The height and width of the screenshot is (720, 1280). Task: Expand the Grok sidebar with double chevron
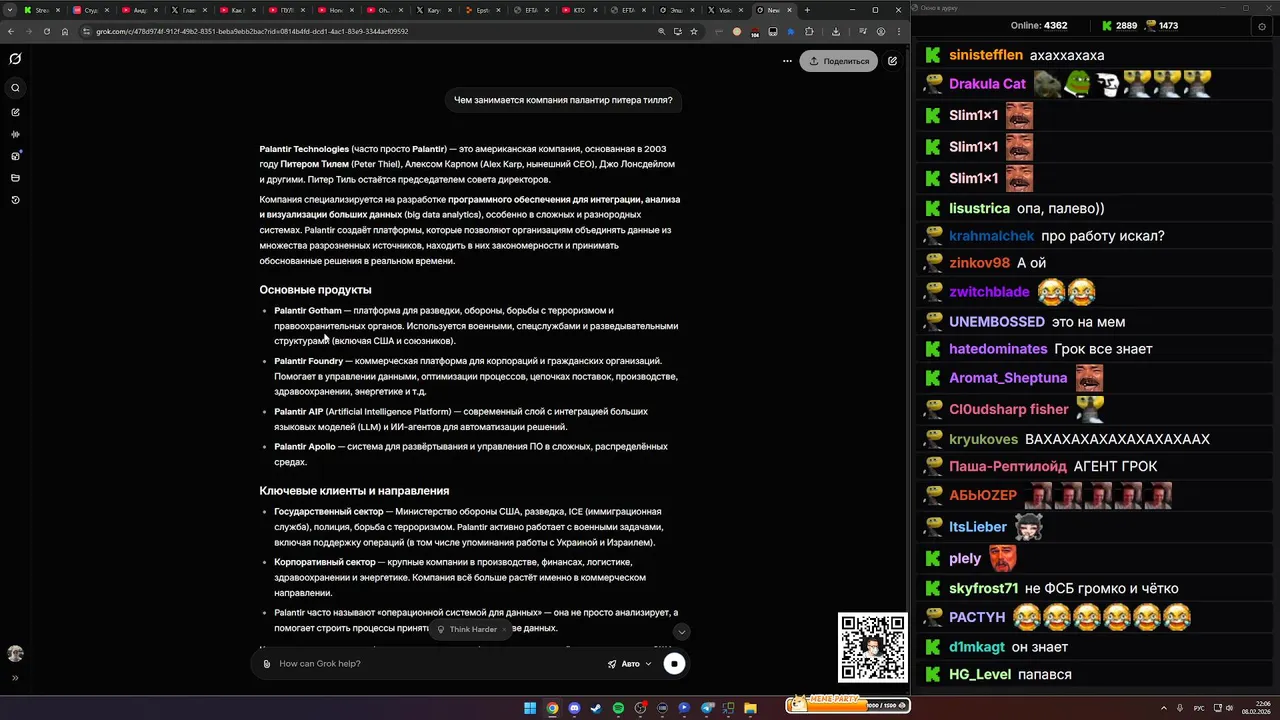click(x=15, y=678)
